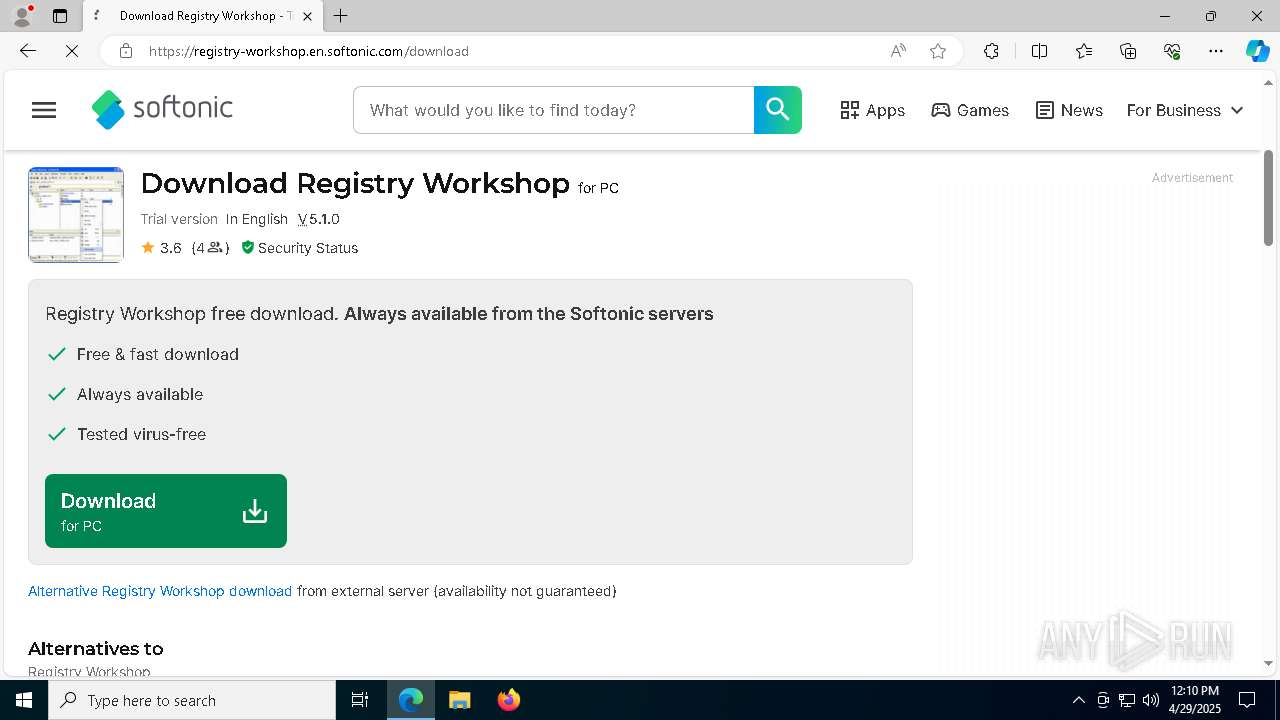The image size is (1280, 720).
Task: Toggle Read aloud in address bar
Action: (898, 51)
